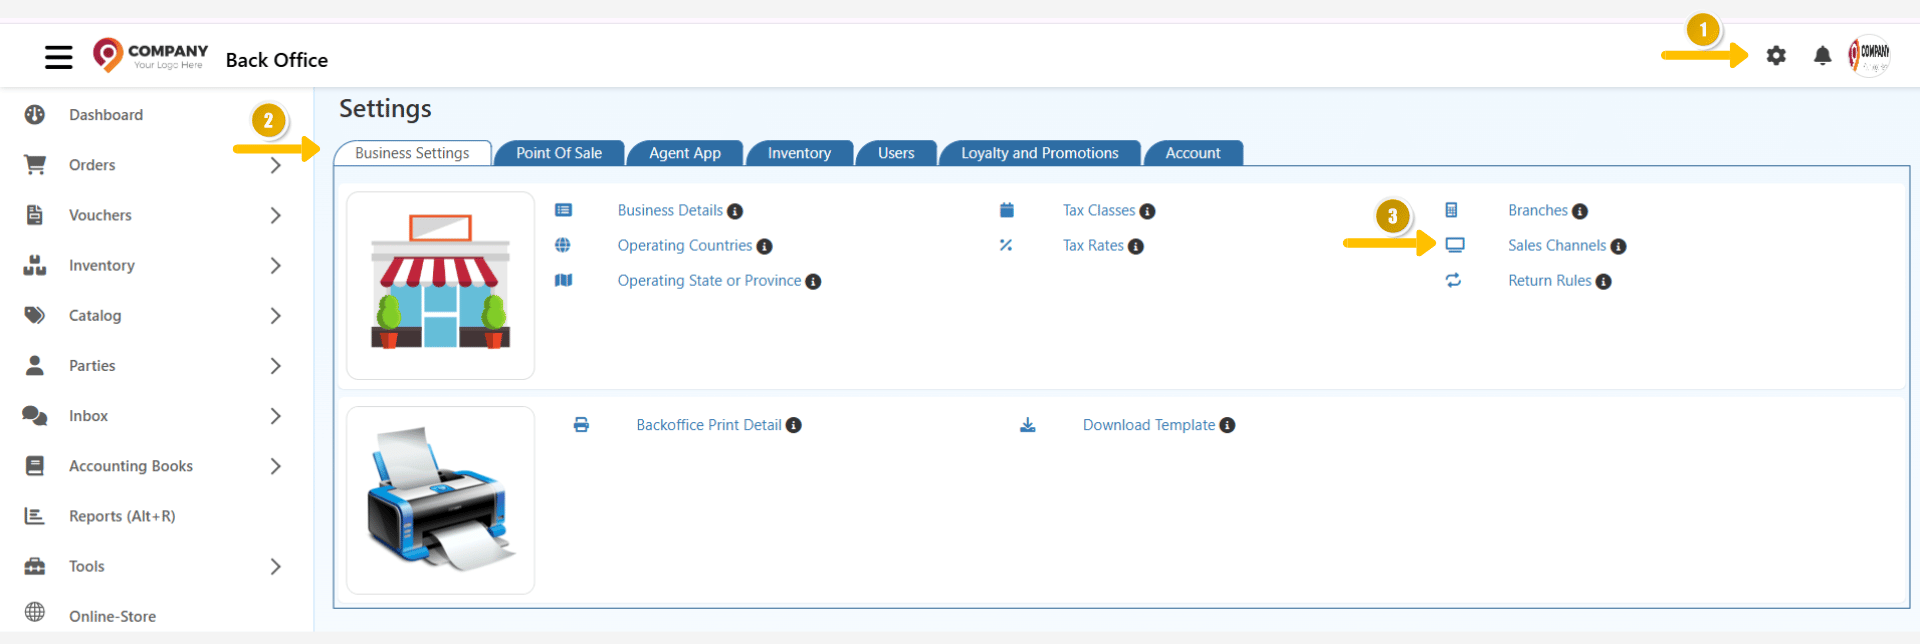The width and height of the screenshot is (1920, 644).
Task: Click the Inventory boxes icon
Action: click(x=35, y=265)
